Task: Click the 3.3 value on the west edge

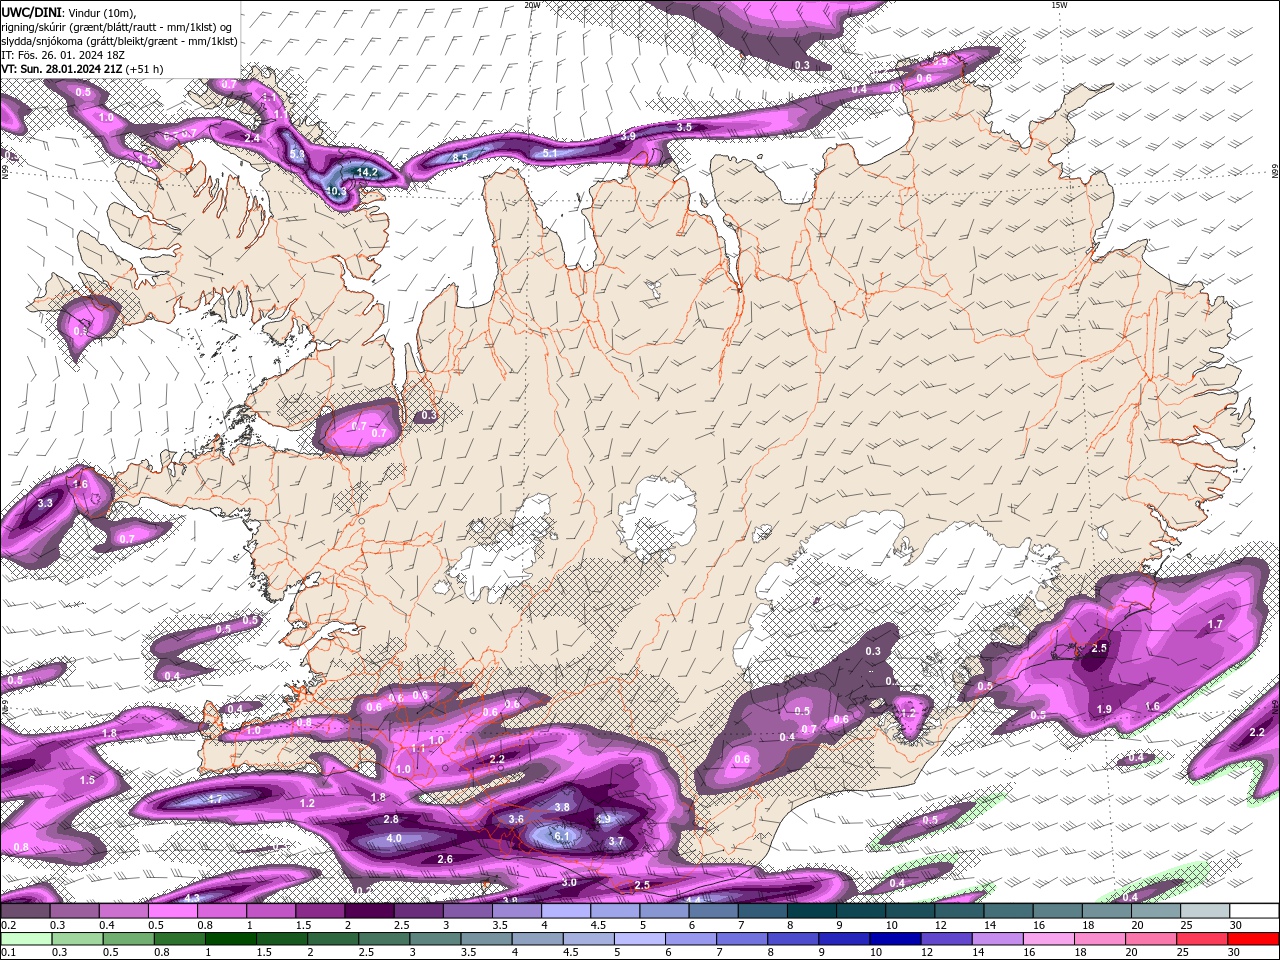Action: (x=45, y=503)
